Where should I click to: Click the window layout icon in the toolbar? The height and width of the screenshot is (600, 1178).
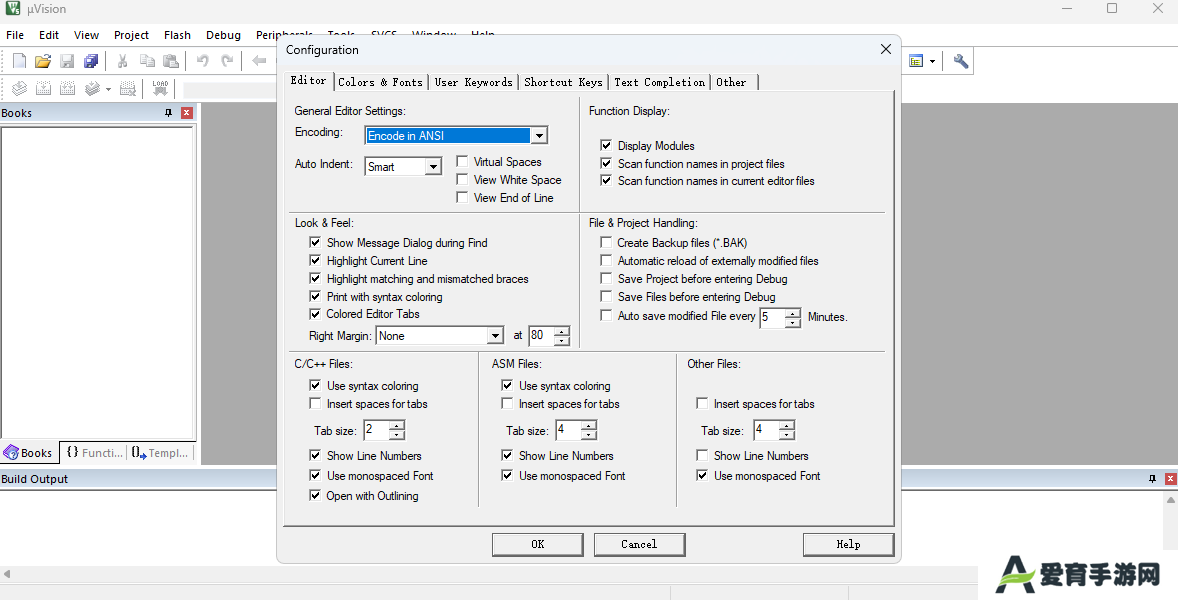click(916, 62)
